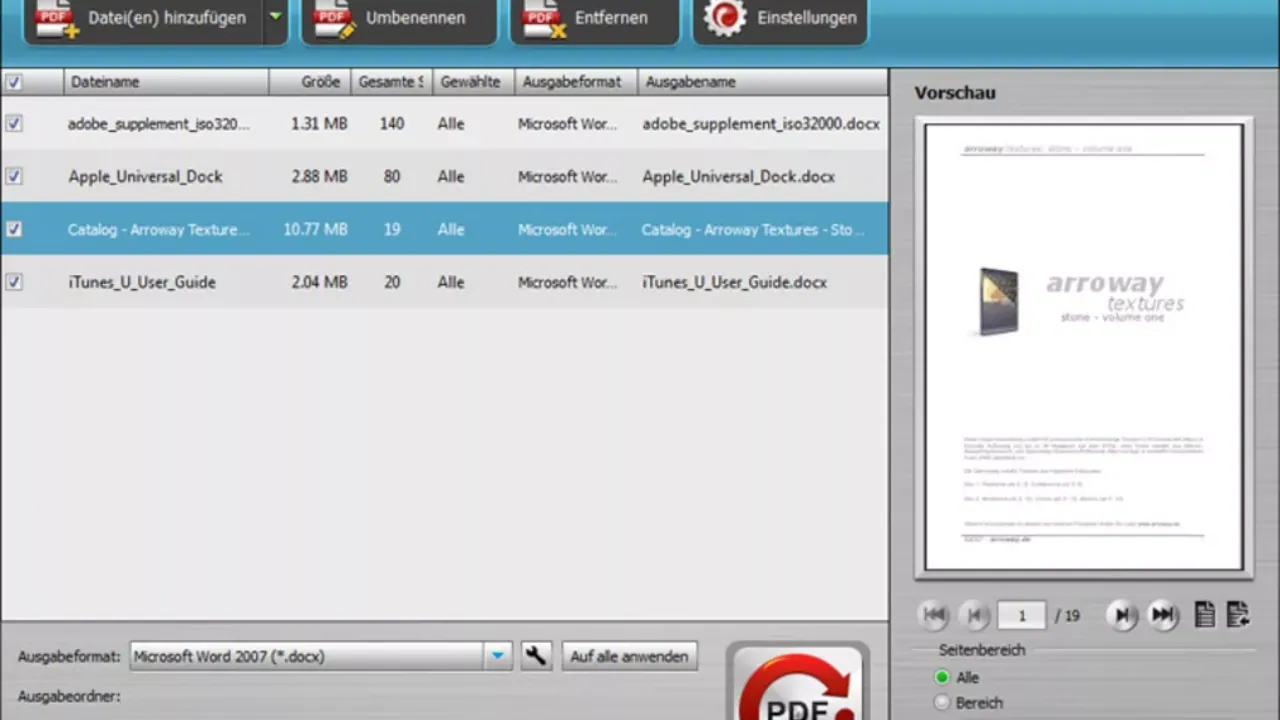Select the adobe_supplement_iso320... file name

[159, 124]
